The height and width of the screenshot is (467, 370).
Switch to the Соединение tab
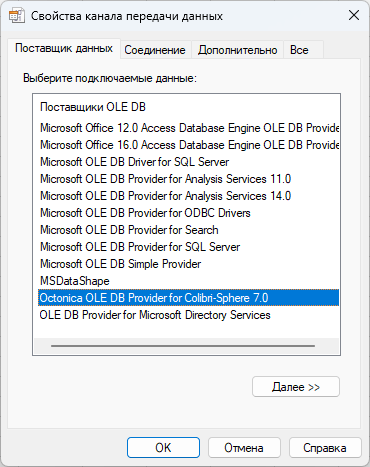click(155, 50)
